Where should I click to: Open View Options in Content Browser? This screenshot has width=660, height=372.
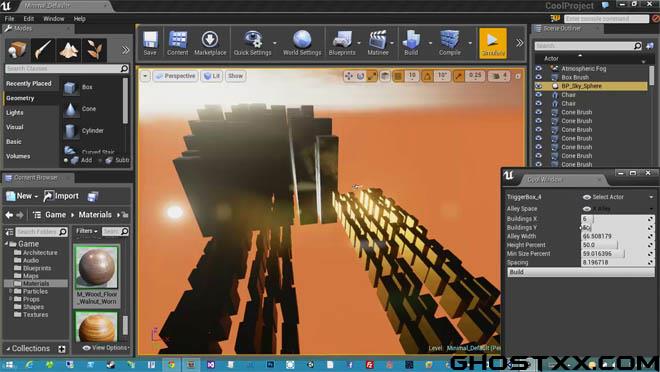(x=106, y=348)
